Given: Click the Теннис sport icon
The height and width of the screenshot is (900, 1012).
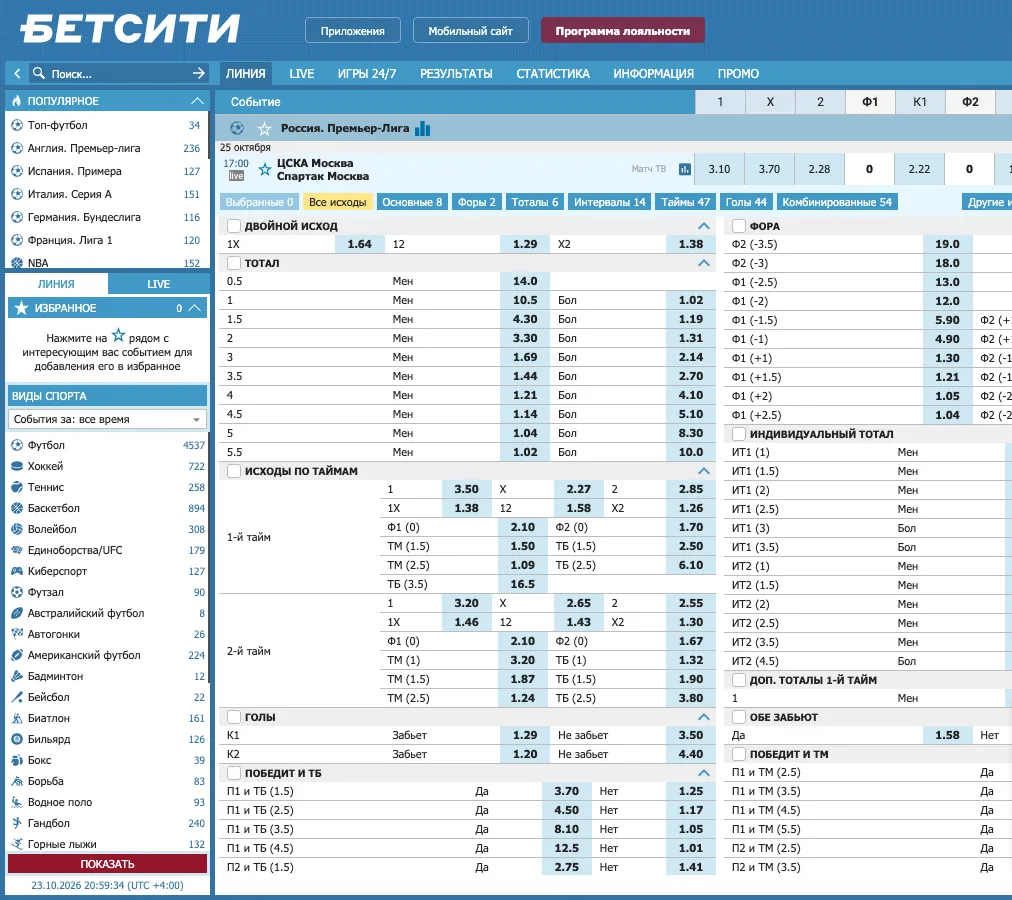Looking at the screenshot, I should (x=17, y=487).
